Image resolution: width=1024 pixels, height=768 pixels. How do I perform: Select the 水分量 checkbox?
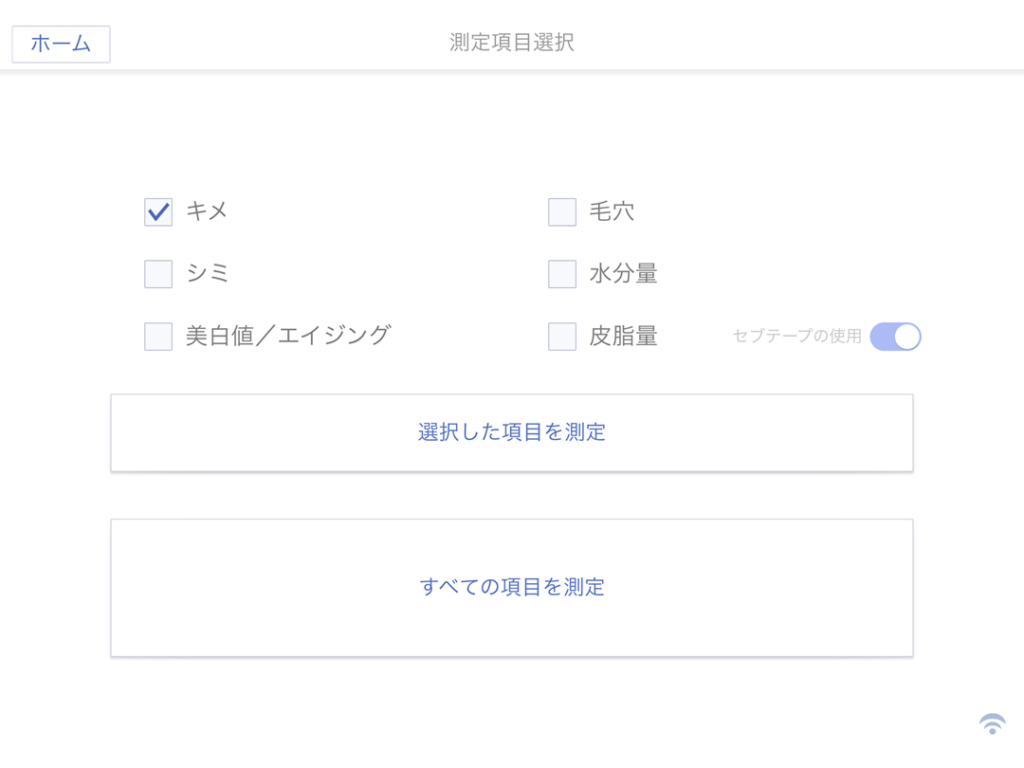tap(562, 274)
